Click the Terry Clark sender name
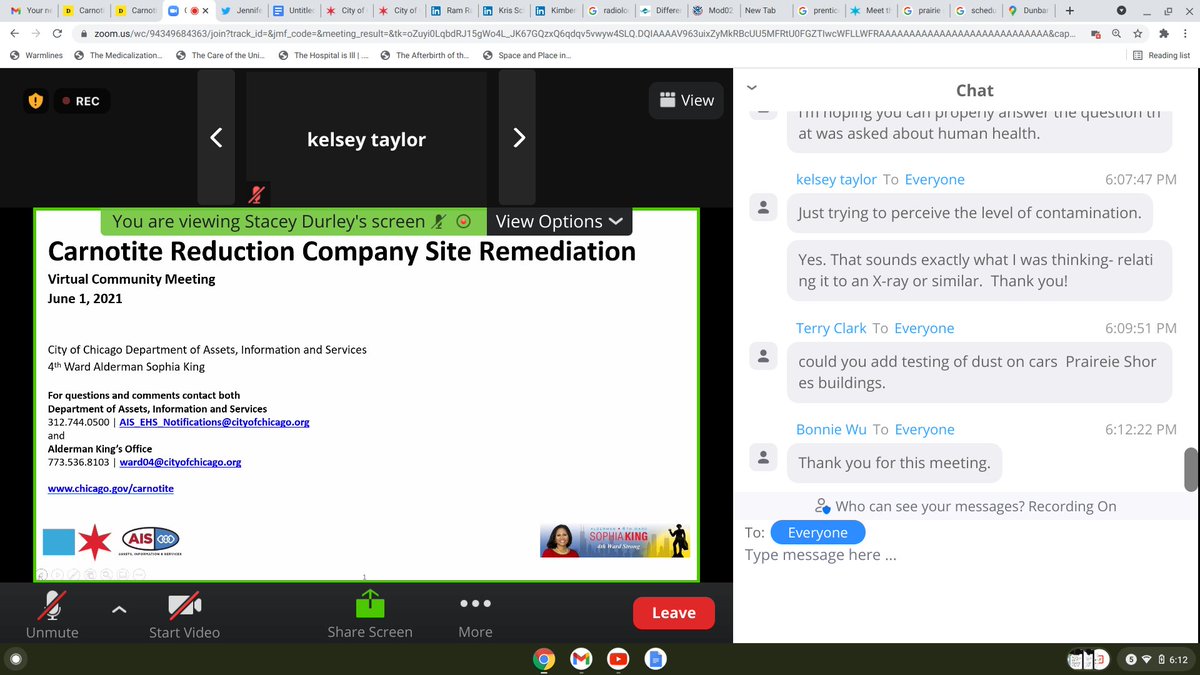The height and width of the screenshot is (675, 1200). (x=831, y=328)
